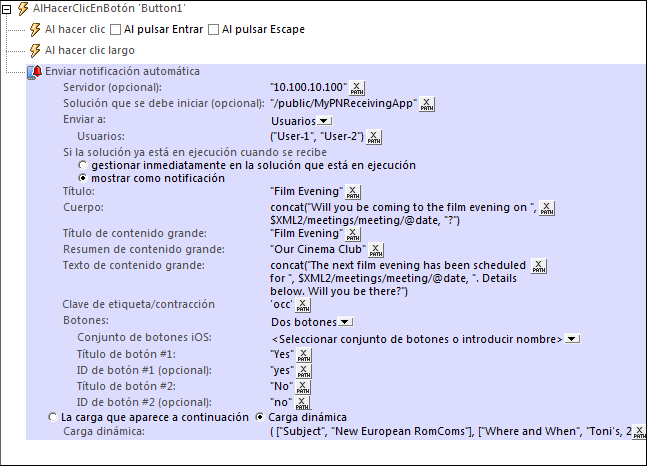647x466 pixels.
Task: Click the Enviar notificación automática bell icon
Action: click(35, 72)
